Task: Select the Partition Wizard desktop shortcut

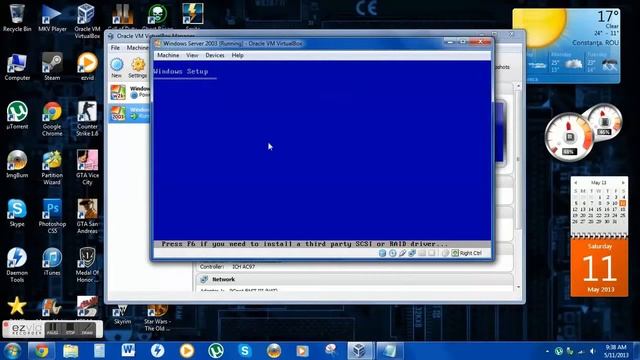Action: [x=52, y=168]
